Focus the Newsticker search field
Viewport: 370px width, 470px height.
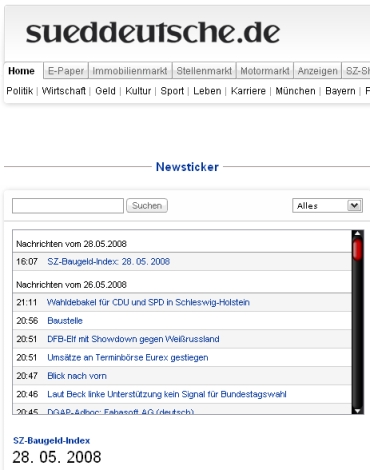[x=68, y=206]
